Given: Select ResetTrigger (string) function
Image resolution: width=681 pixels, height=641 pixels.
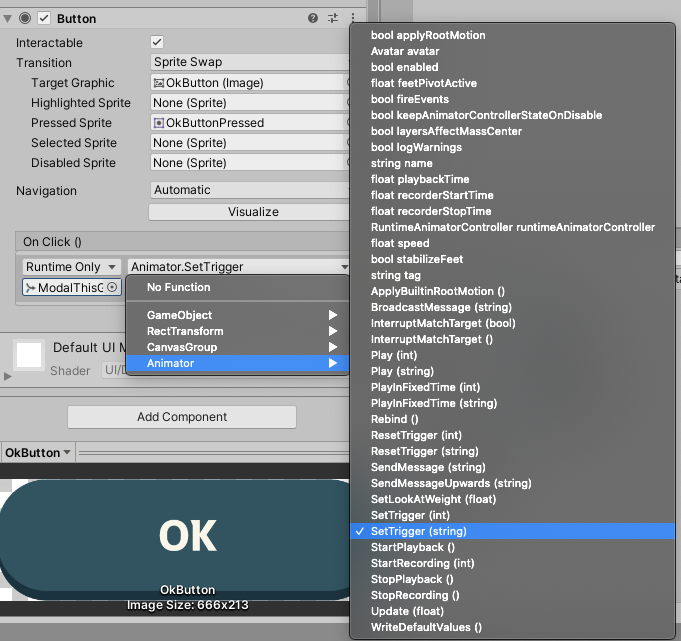Looking at the screenshot, I should click(x=512, y=451).
